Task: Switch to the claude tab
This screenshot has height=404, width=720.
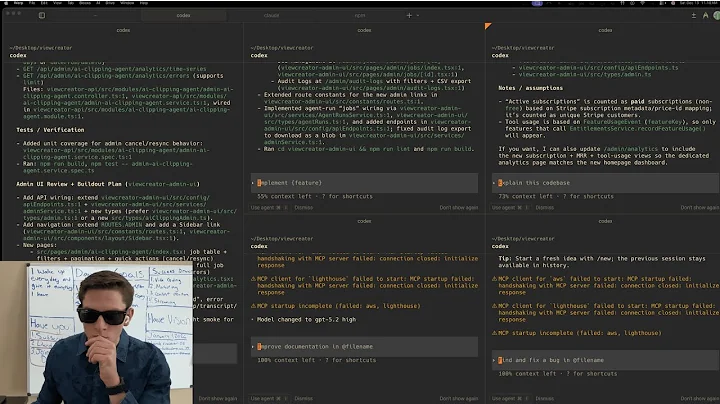Action: 271,15
